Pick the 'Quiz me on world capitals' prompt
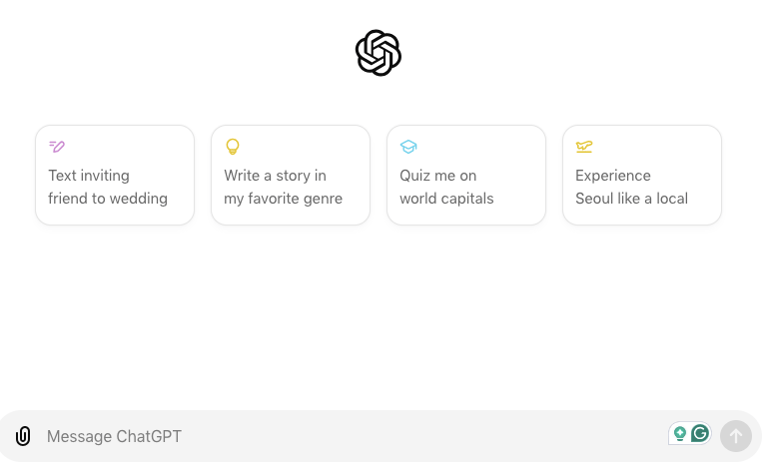768x471 pixels. click(466, 175)
